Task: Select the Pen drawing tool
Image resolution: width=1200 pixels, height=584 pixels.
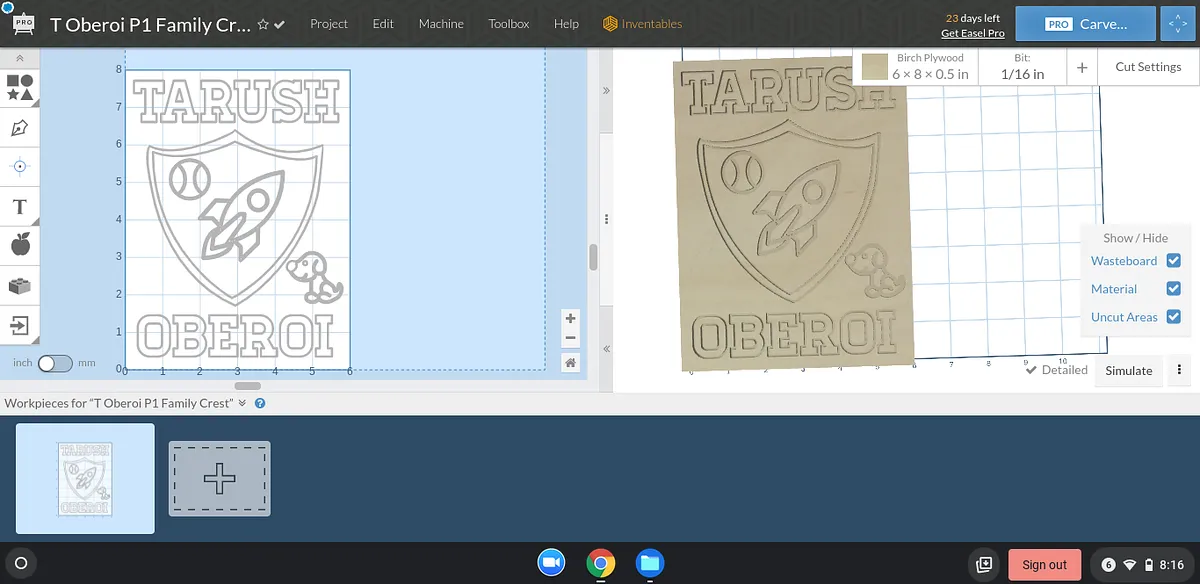Action: click(x=20, y=128)
